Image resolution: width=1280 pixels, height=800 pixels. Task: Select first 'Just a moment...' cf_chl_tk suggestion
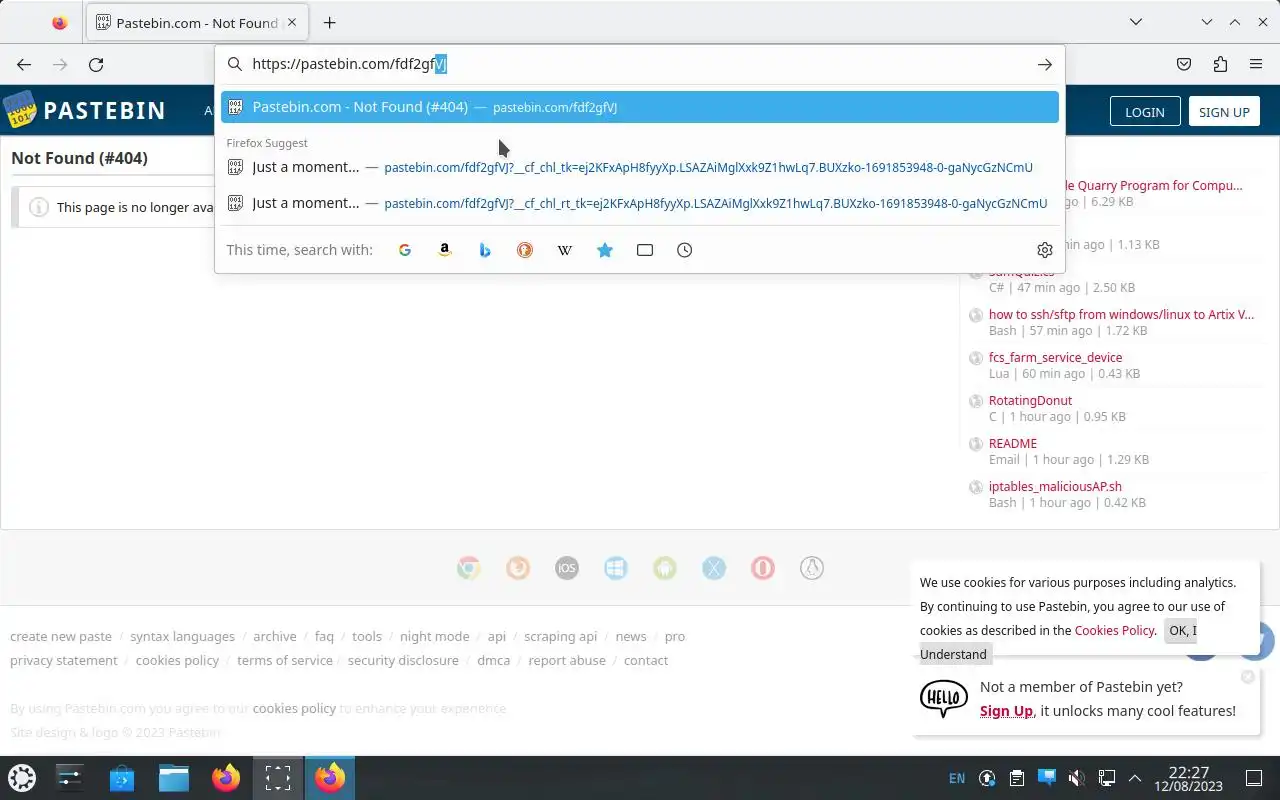click(640, 167)
